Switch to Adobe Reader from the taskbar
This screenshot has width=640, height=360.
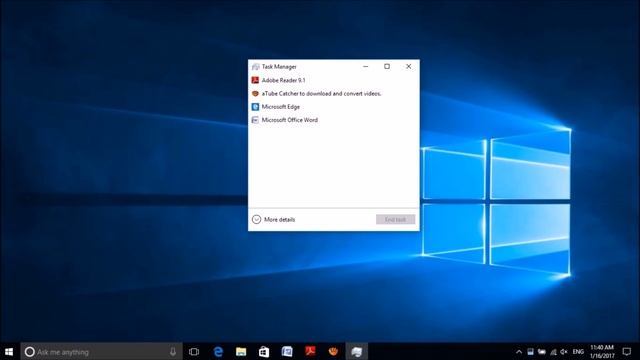310,351
